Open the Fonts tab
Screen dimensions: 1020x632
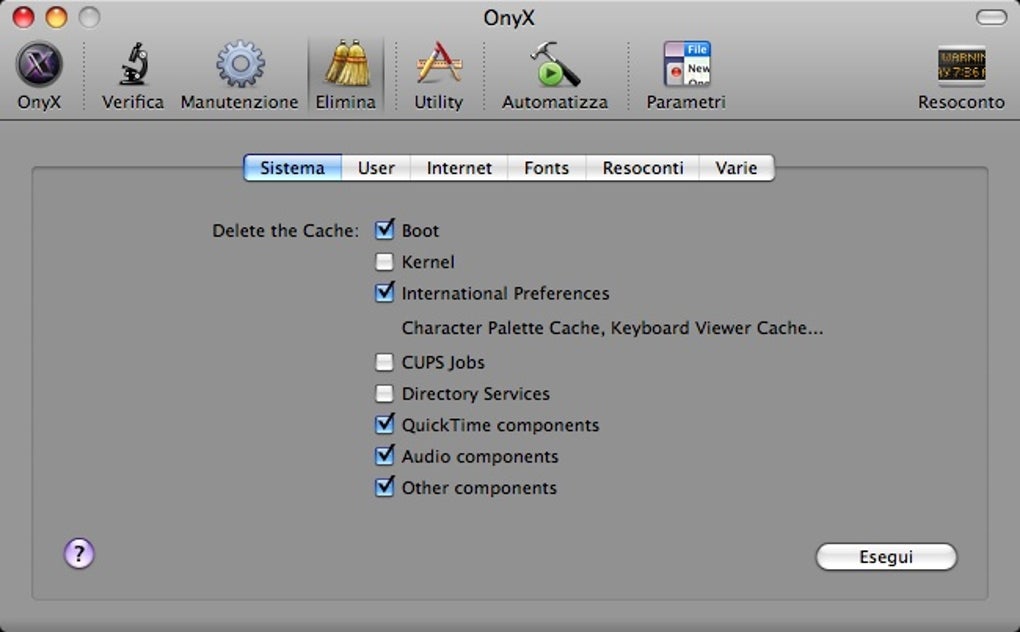[x=546, y=168]
